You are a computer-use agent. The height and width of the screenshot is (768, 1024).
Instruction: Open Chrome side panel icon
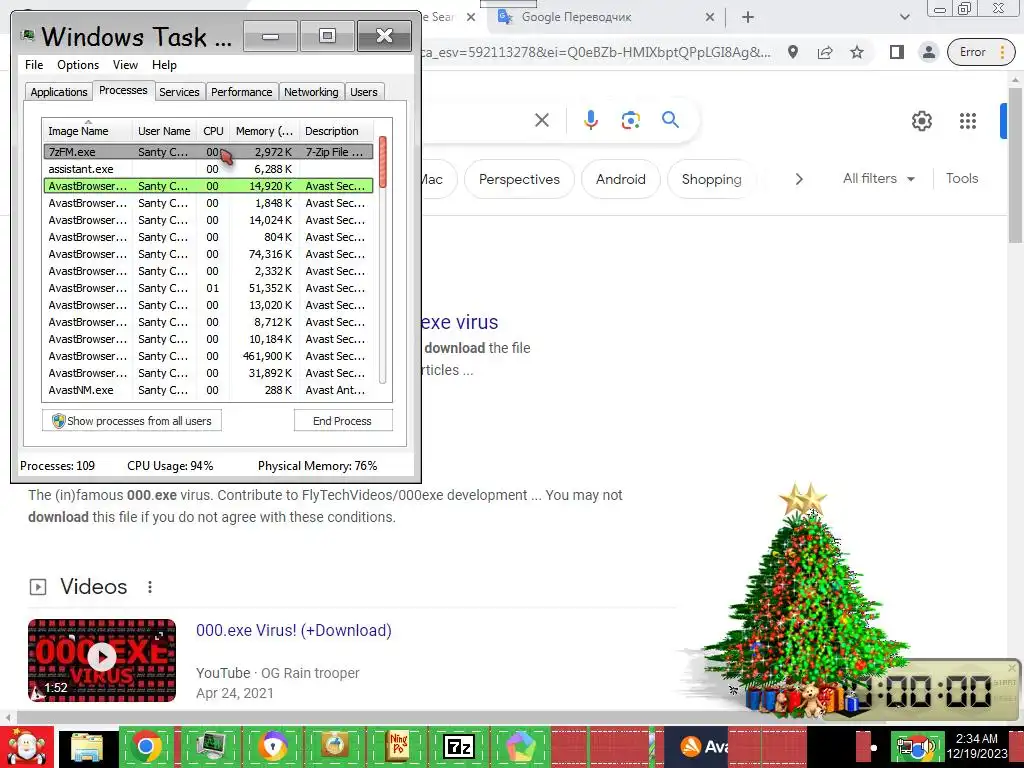tap(896, 52)
